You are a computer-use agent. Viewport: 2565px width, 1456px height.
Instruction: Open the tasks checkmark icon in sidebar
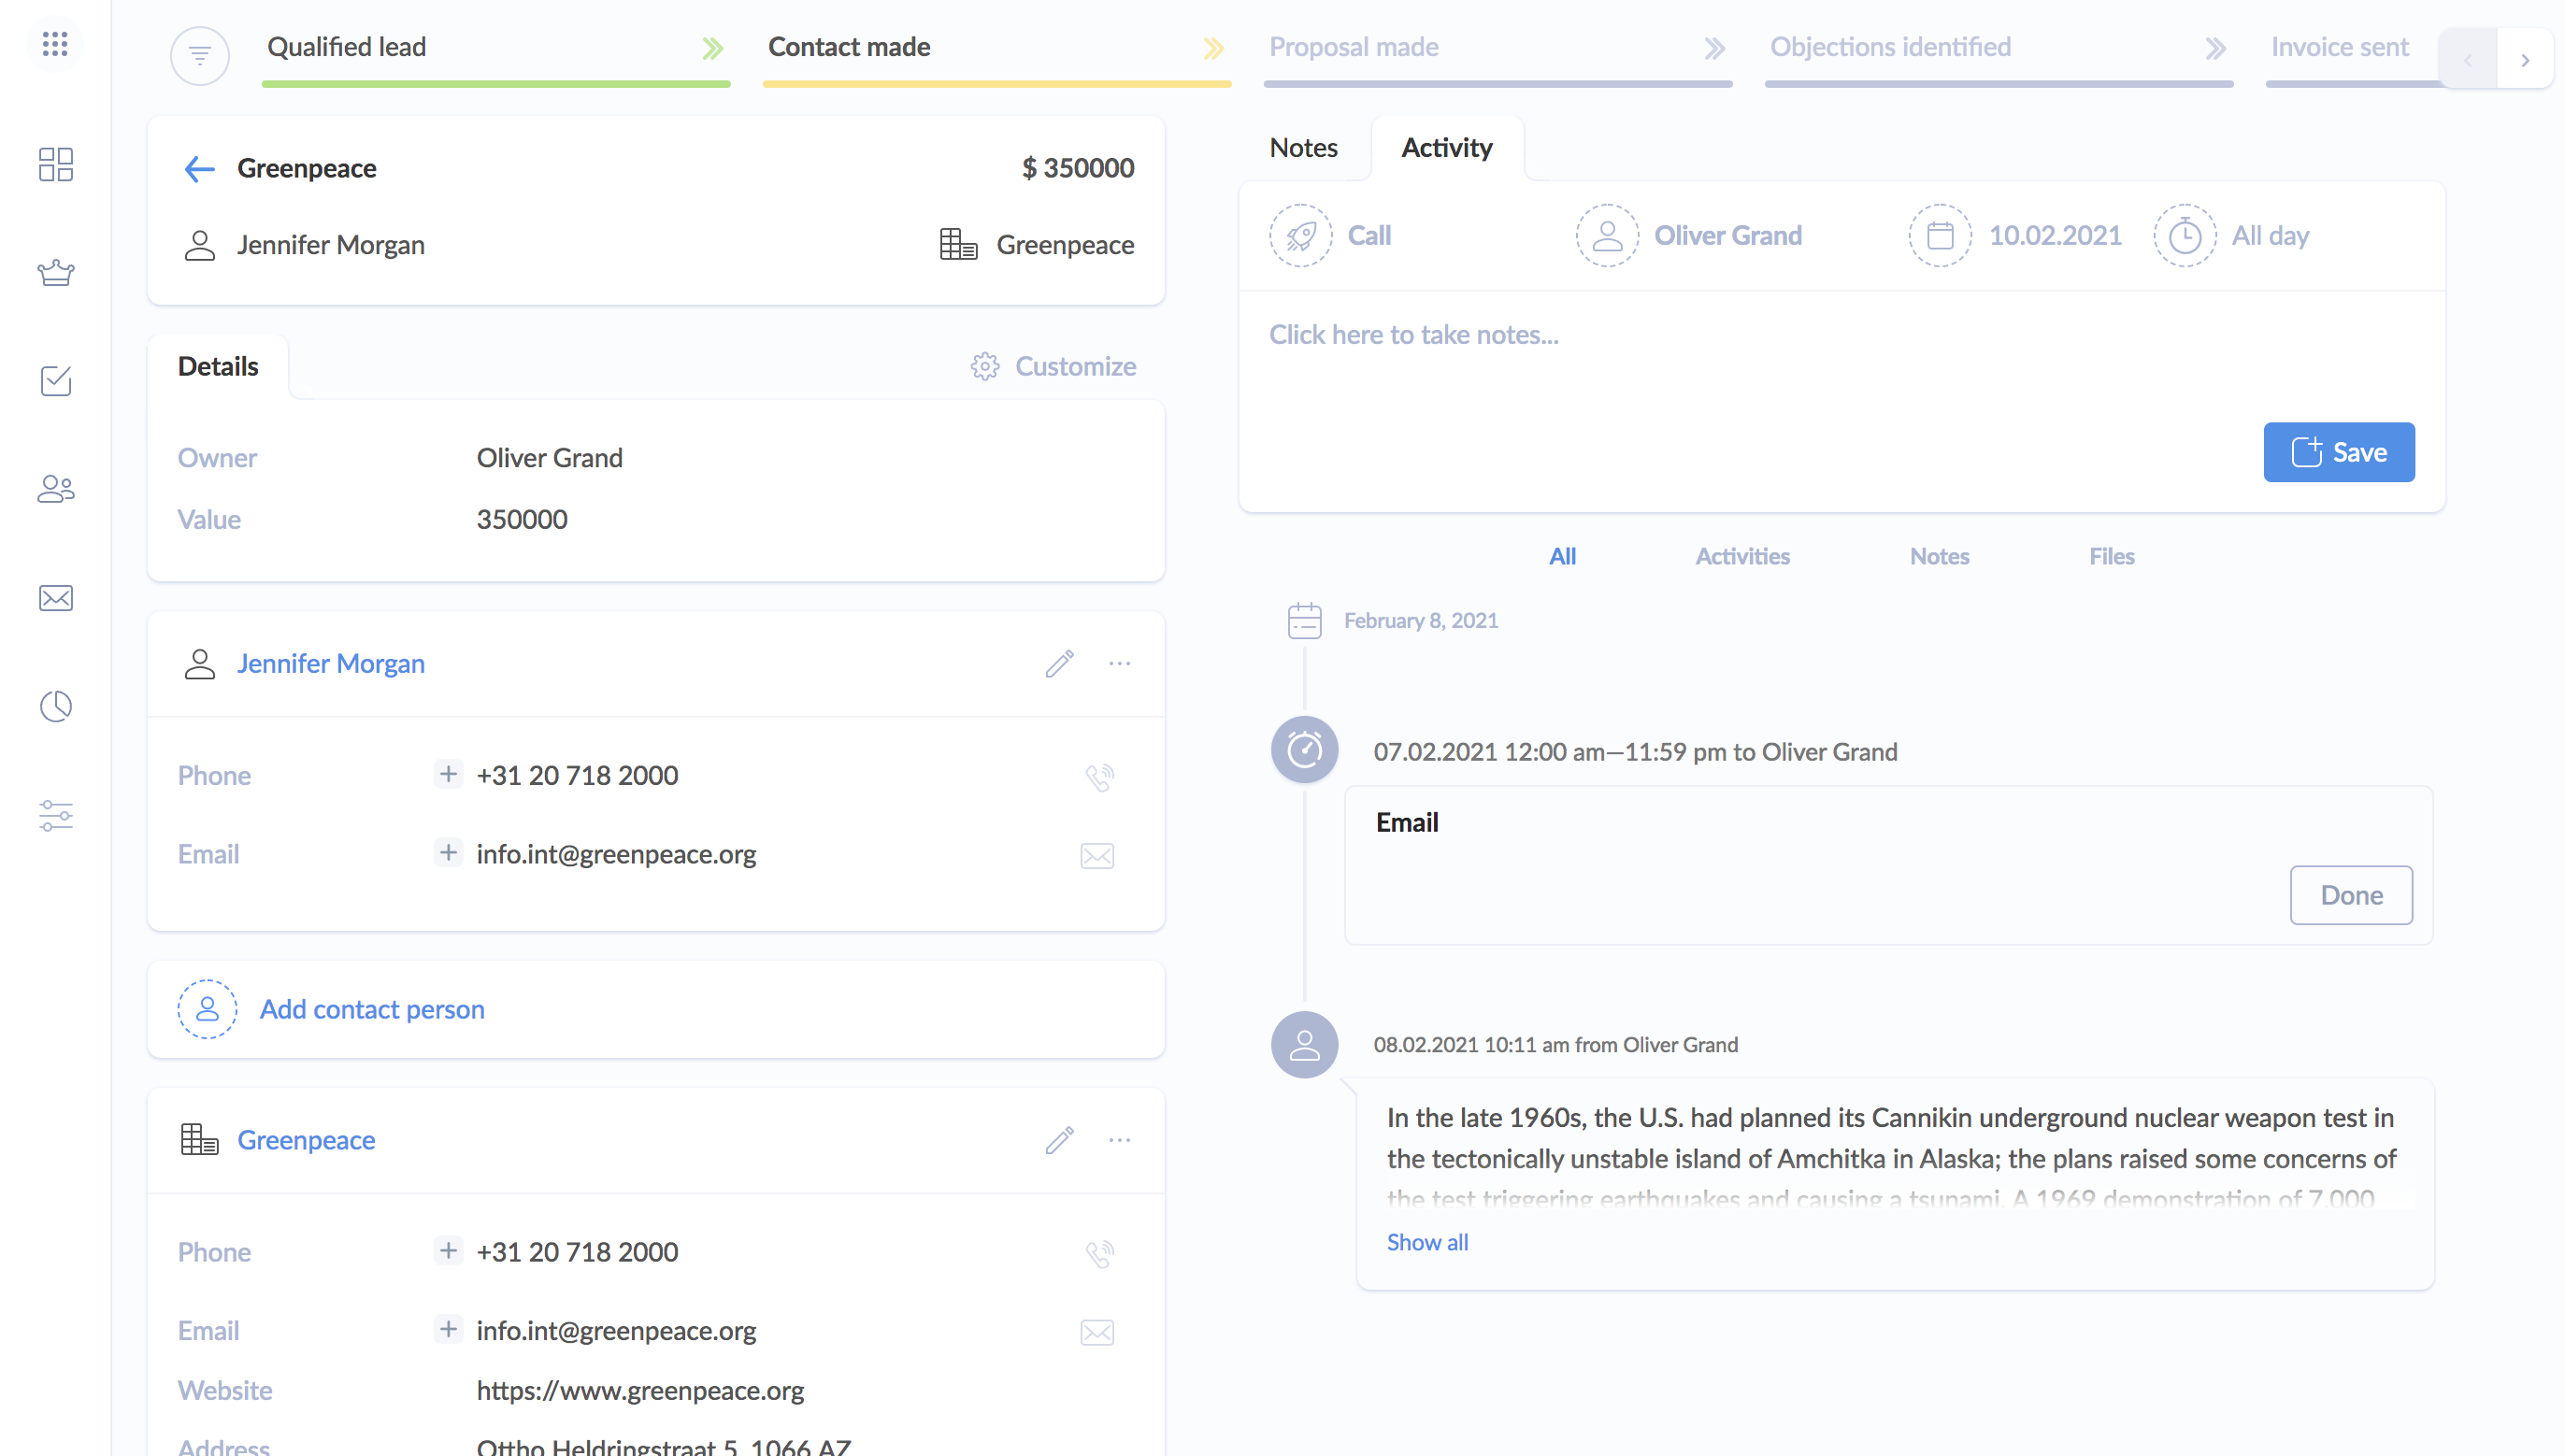point(55,381)
